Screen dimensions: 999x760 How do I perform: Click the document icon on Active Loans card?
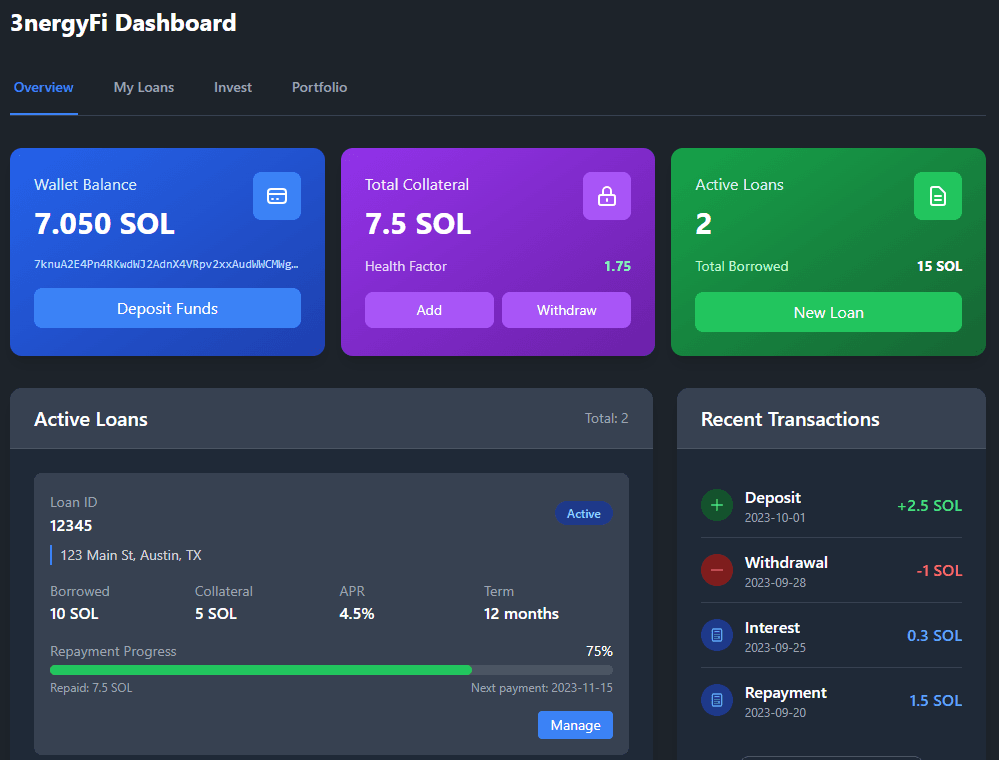(937, 196)
